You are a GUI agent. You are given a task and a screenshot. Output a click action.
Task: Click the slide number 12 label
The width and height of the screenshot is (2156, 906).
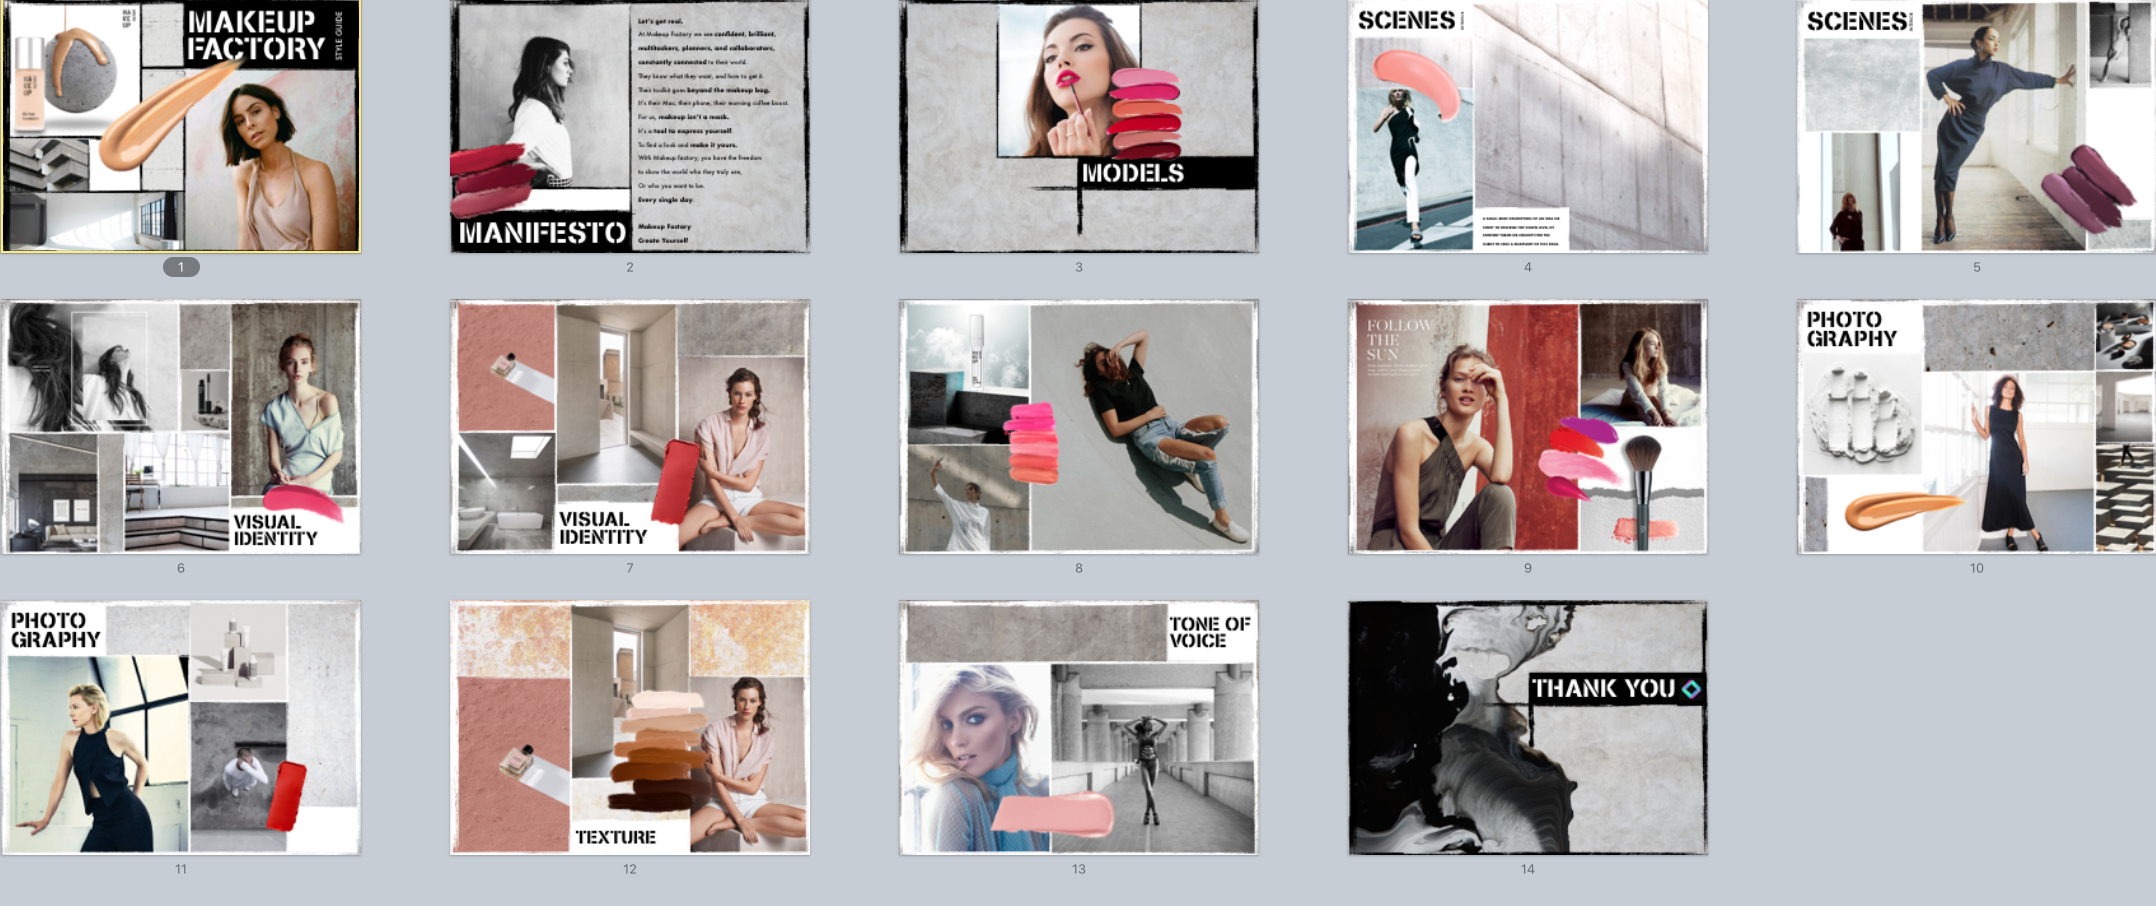630,869
